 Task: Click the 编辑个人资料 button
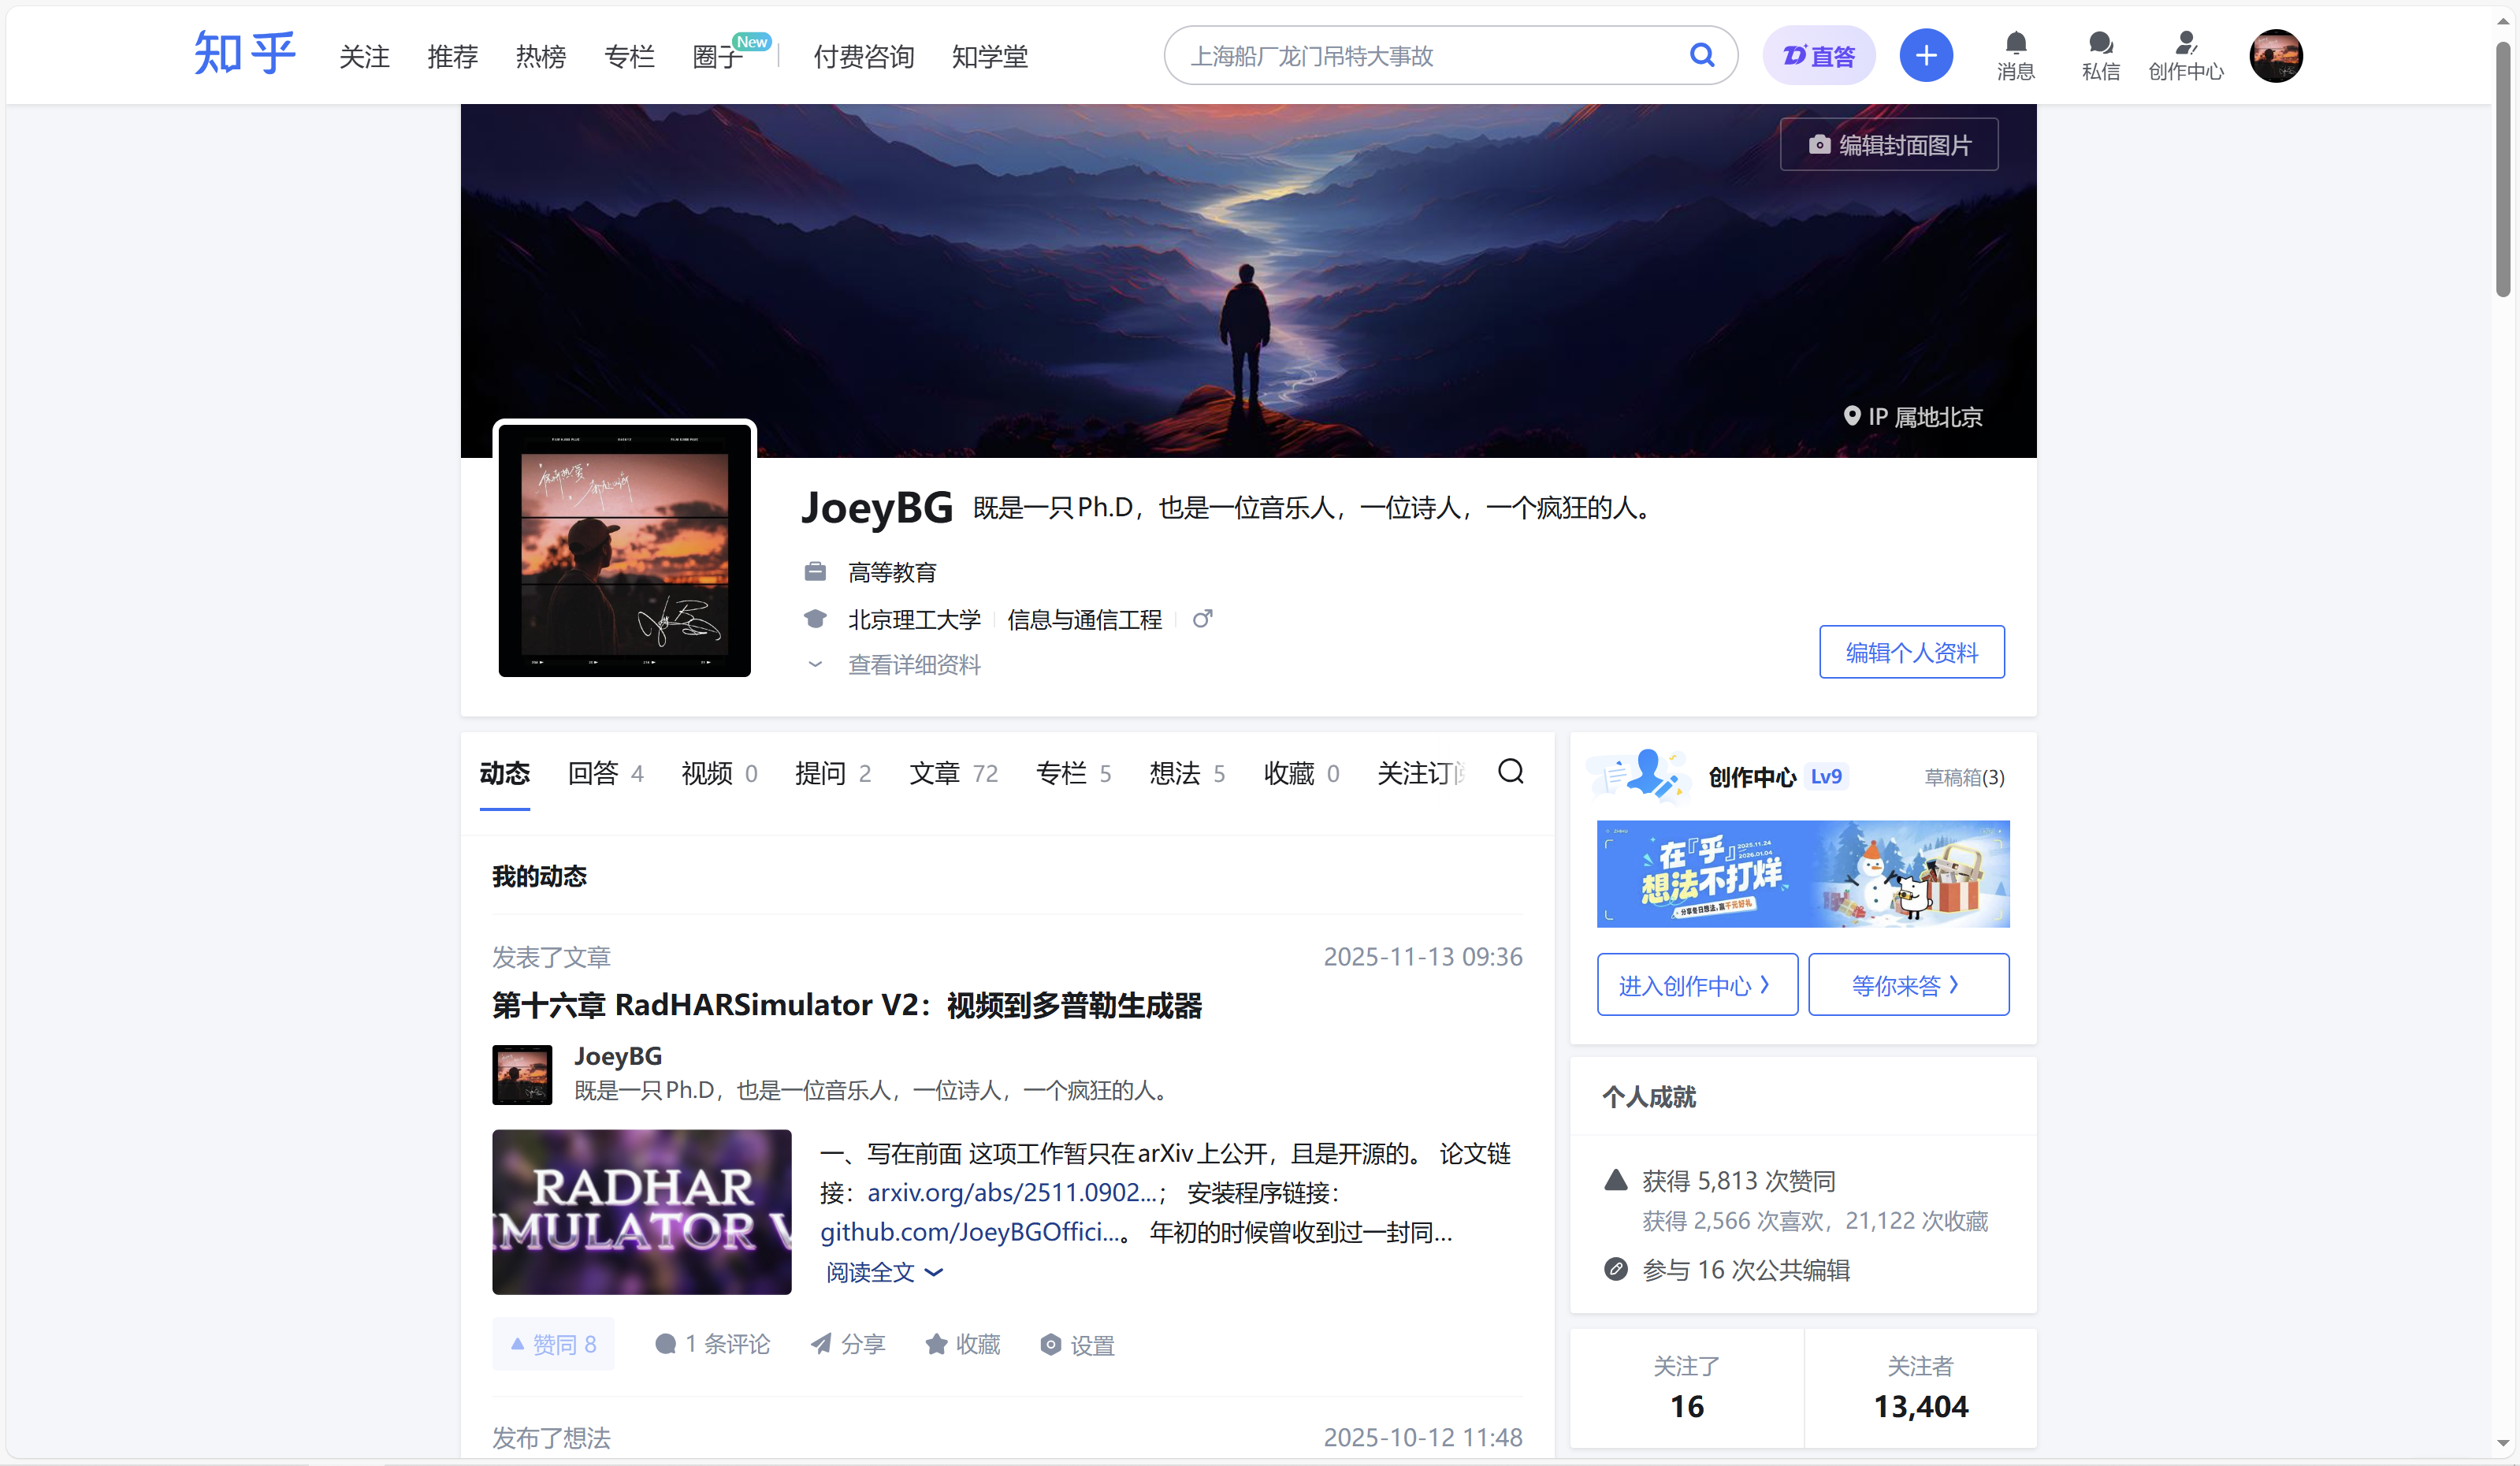[1911, 651]
